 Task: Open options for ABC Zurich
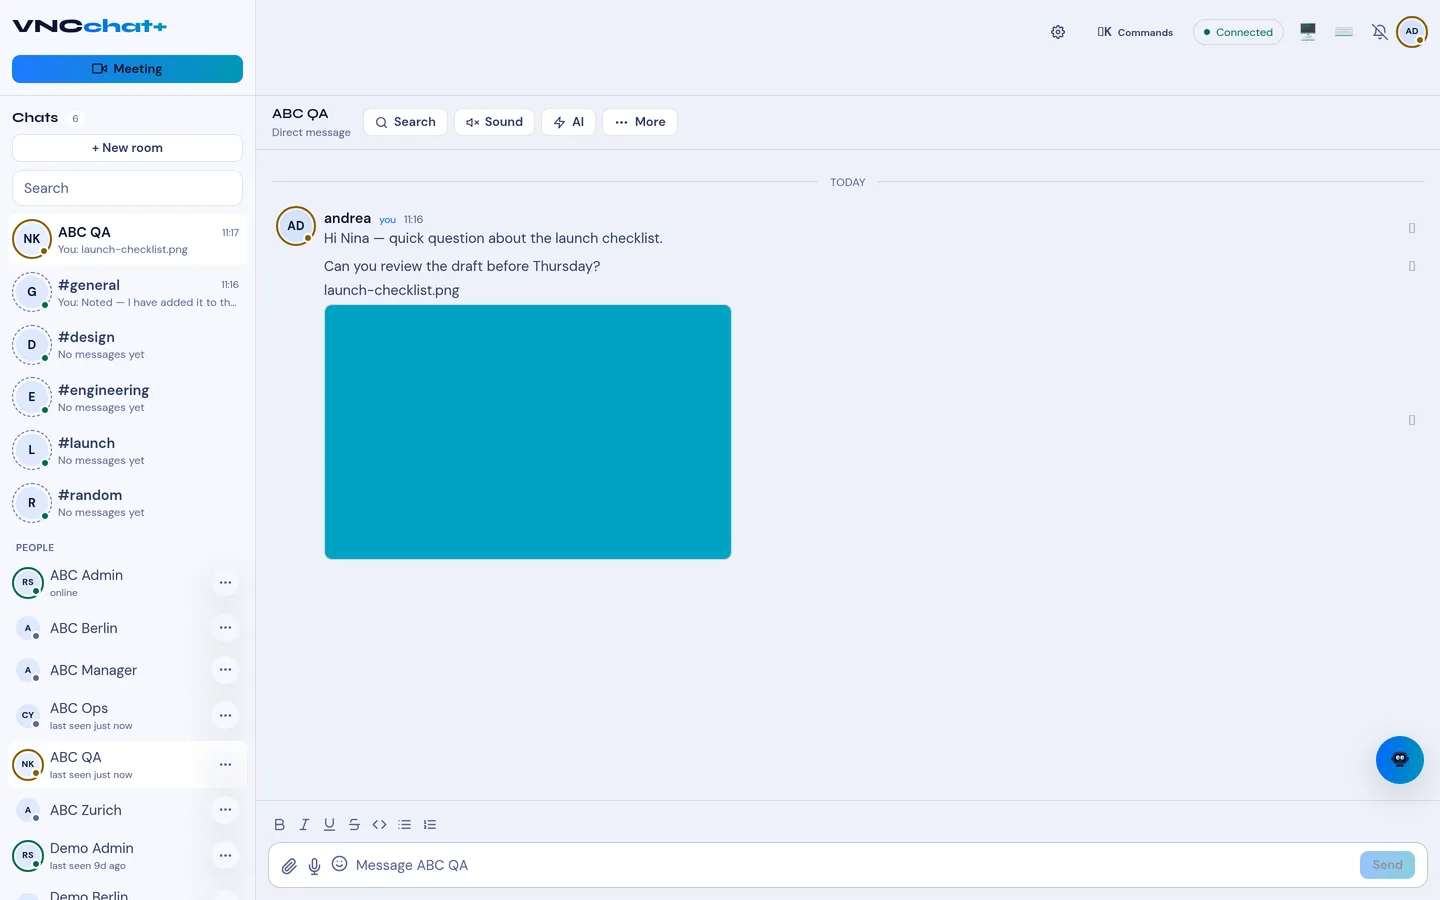(226, 810)
